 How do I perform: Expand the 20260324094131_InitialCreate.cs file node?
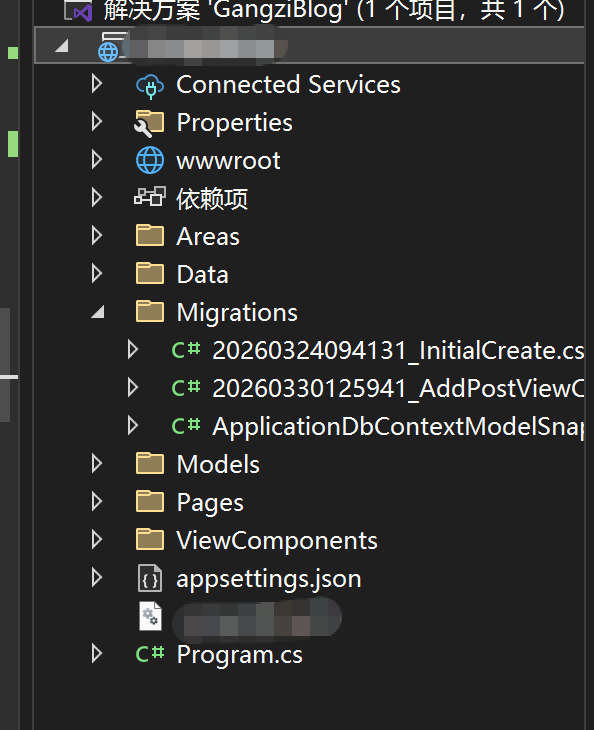(x=133, y=350)
